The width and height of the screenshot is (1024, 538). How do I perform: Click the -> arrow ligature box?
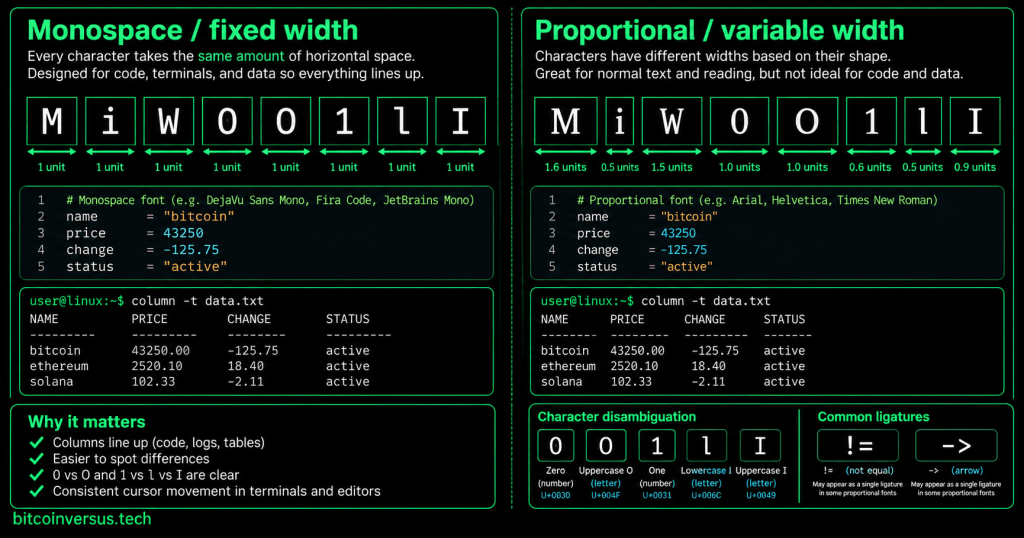tap(956, 445)
